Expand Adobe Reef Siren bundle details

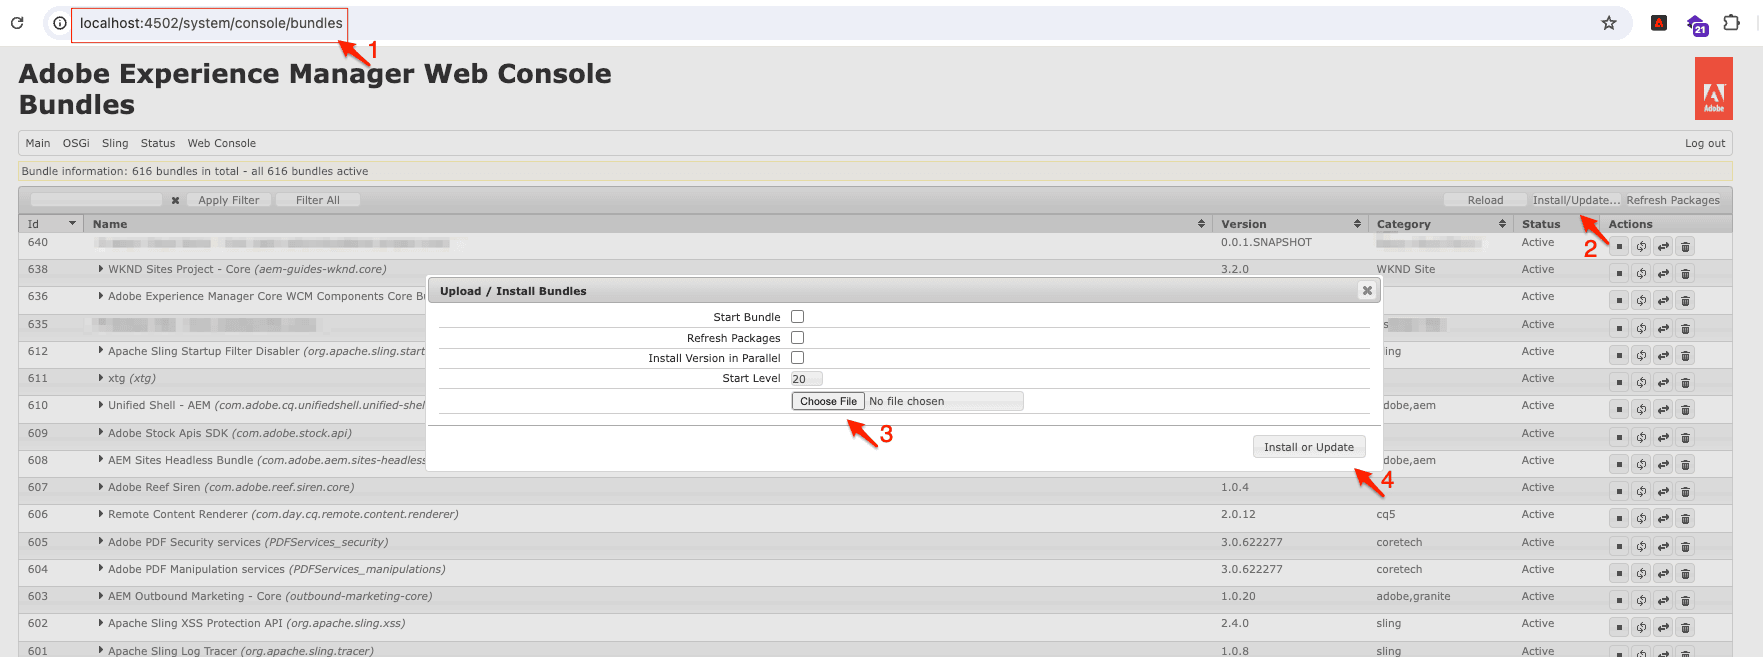[101, 487]
